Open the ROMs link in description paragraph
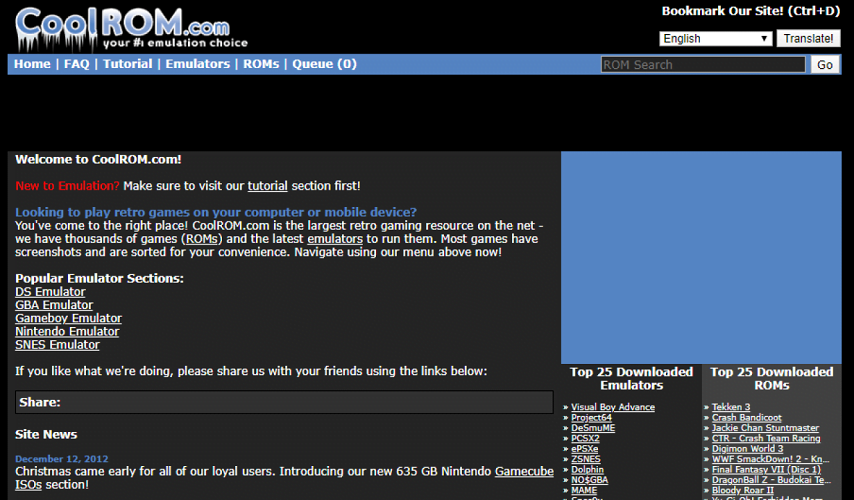 click(202, 239)
